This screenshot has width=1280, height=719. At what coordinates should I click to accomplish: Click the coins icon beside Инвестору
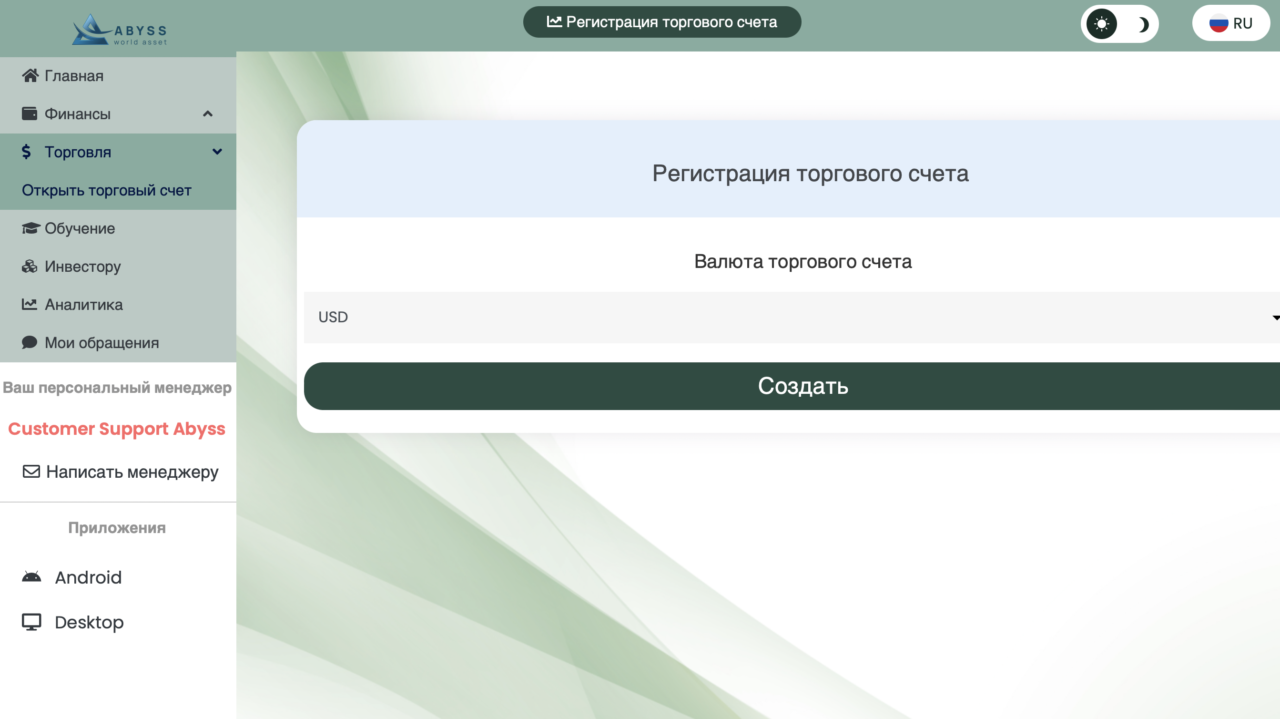(x=30, y=266)
